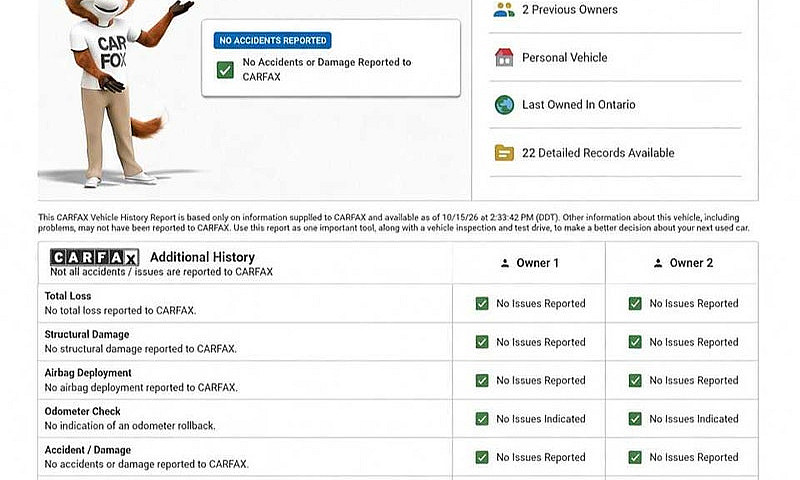Image resolution: width=800 pixels, height=480 pixels.
Task: Select the 'Last Owned In Ontario' text
Action: (579, 105)
